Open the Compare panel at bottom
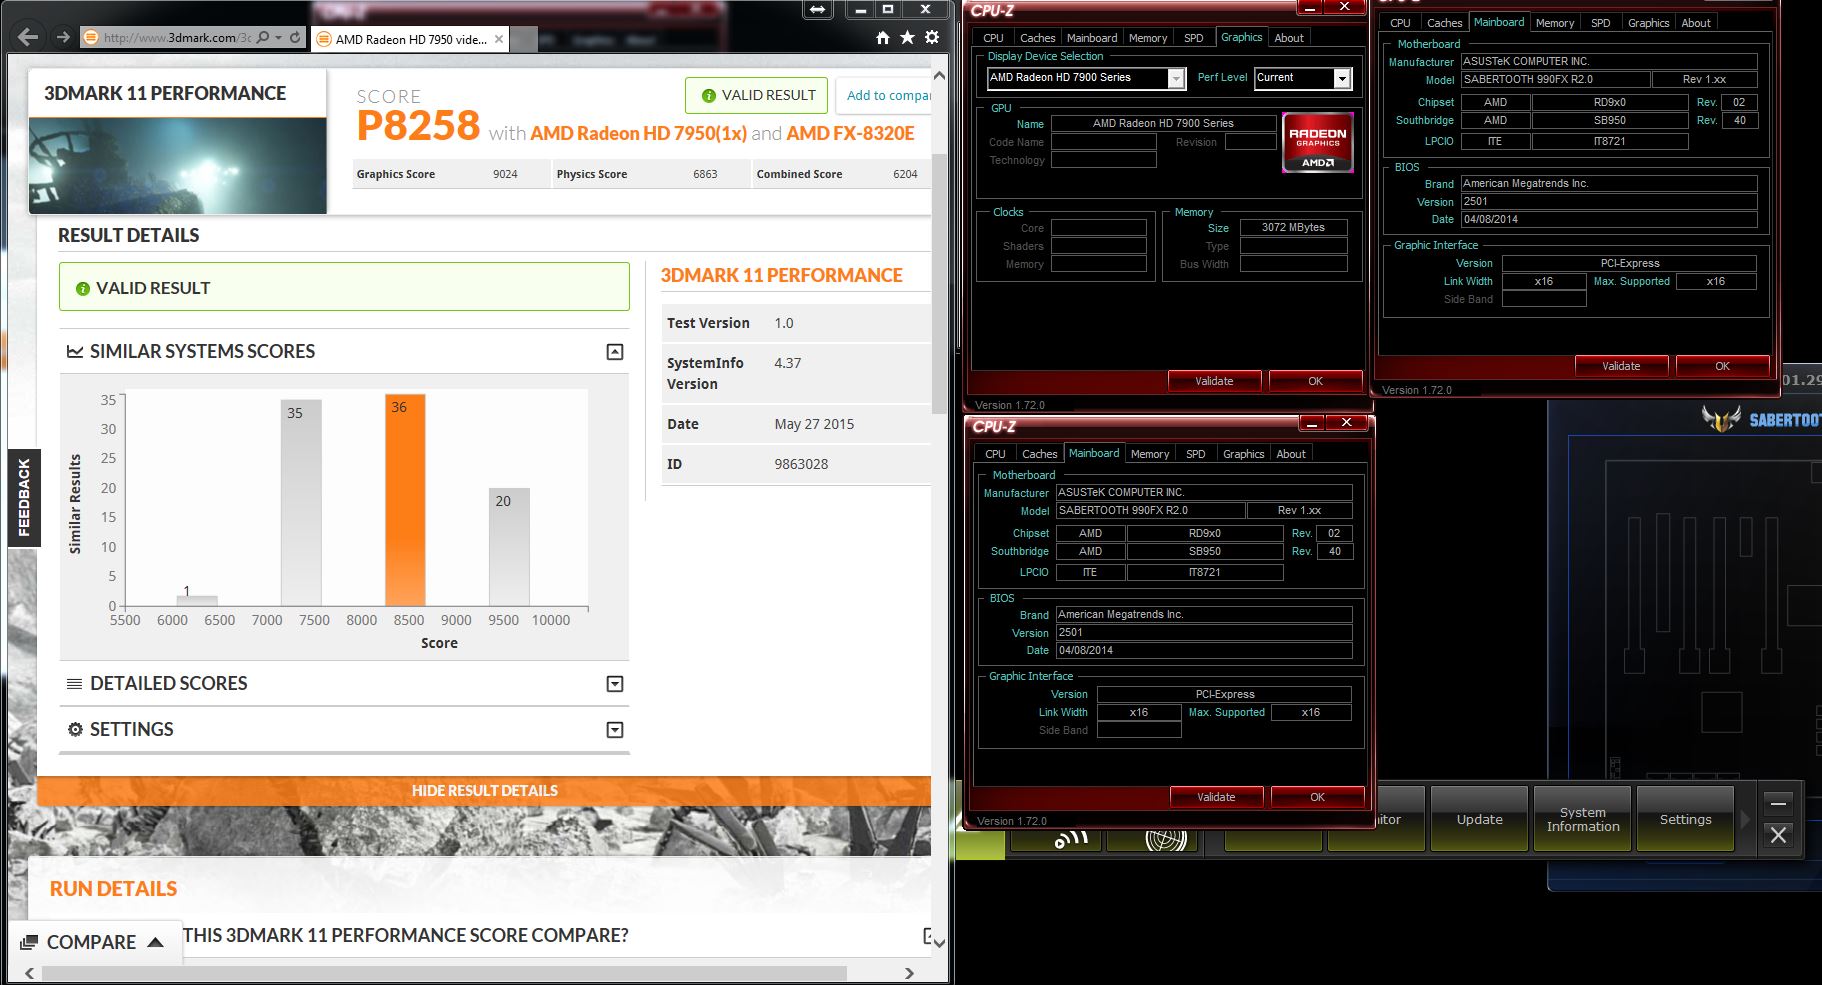Viewport: 1822px width, 985px height. 97,942
